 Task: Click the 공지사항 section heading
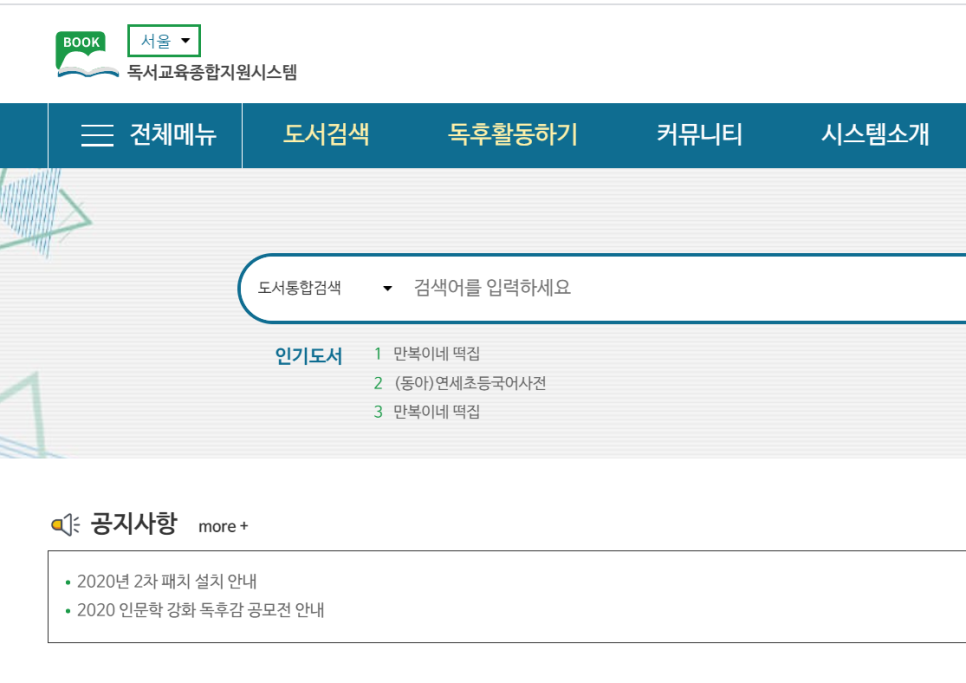pyautogui.click(x=133, y=523)
